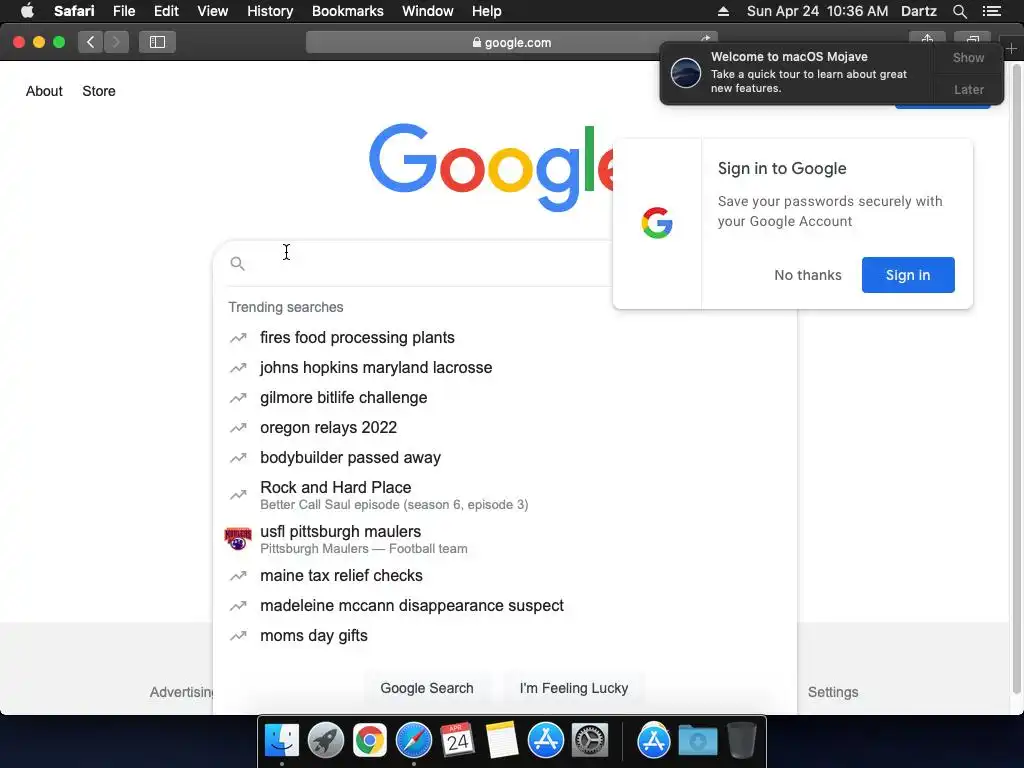Screen dimensions: 1024x768
Task: Select 'usfl pittsburgh maulers' suggestion
Action: [x=504, y=539]
